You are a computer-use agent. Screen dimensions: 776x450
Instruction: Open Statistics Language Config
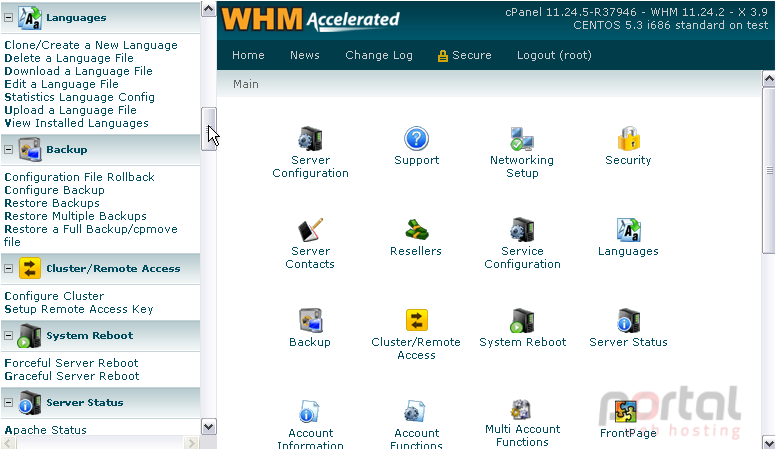point(80,97)
